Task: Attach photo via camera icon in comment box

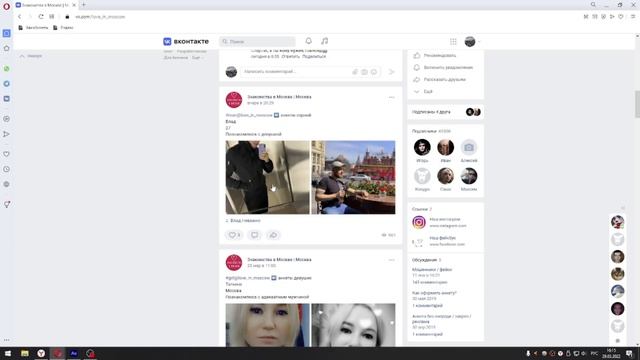Action: [x=364, y=72]
